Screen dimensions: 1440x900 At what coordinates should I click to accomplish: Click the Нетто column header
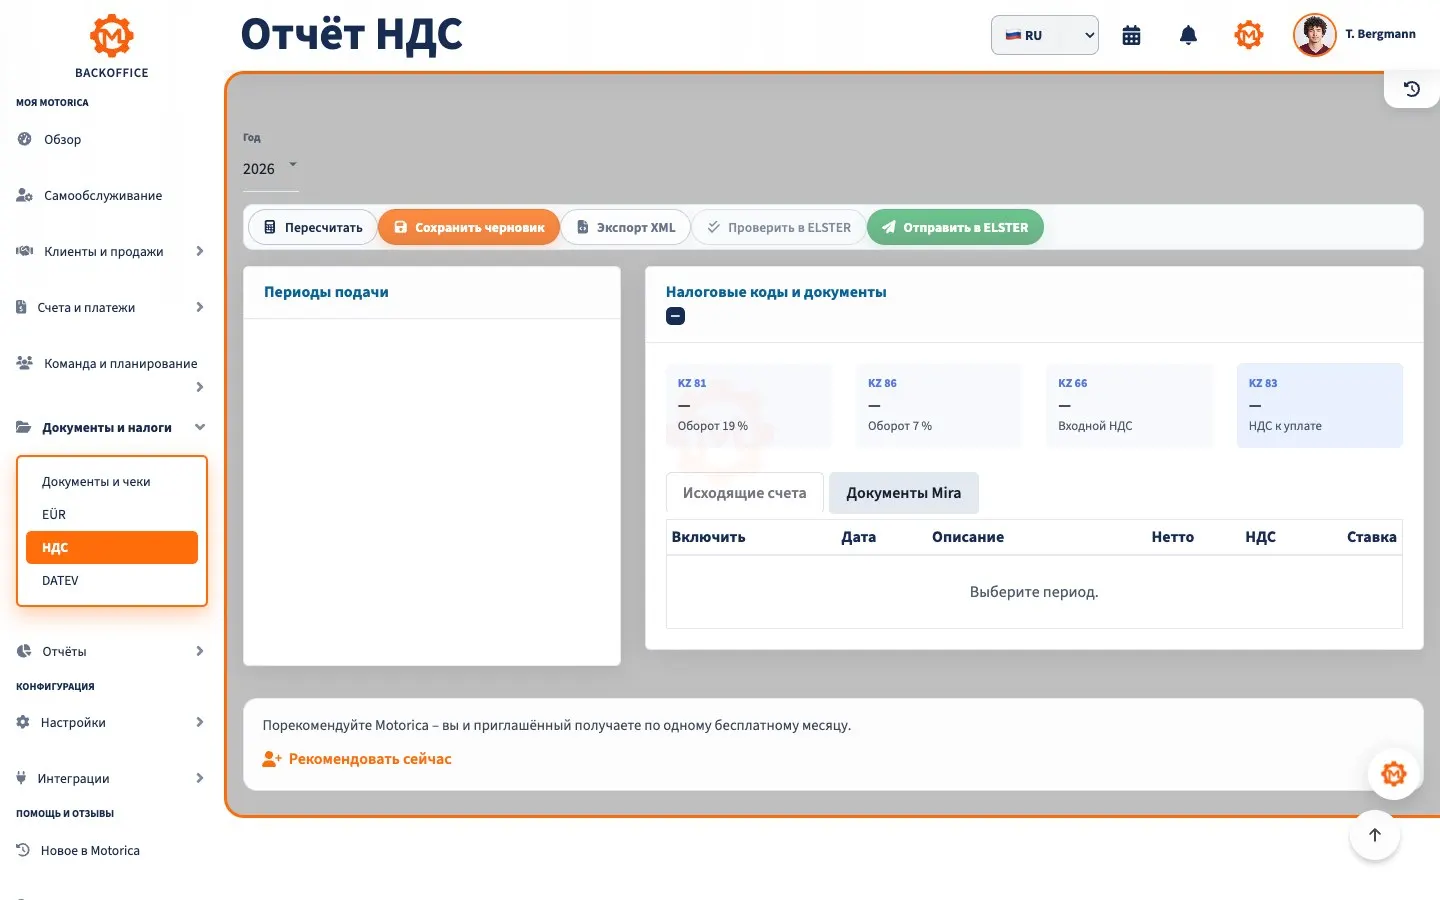1172,537
